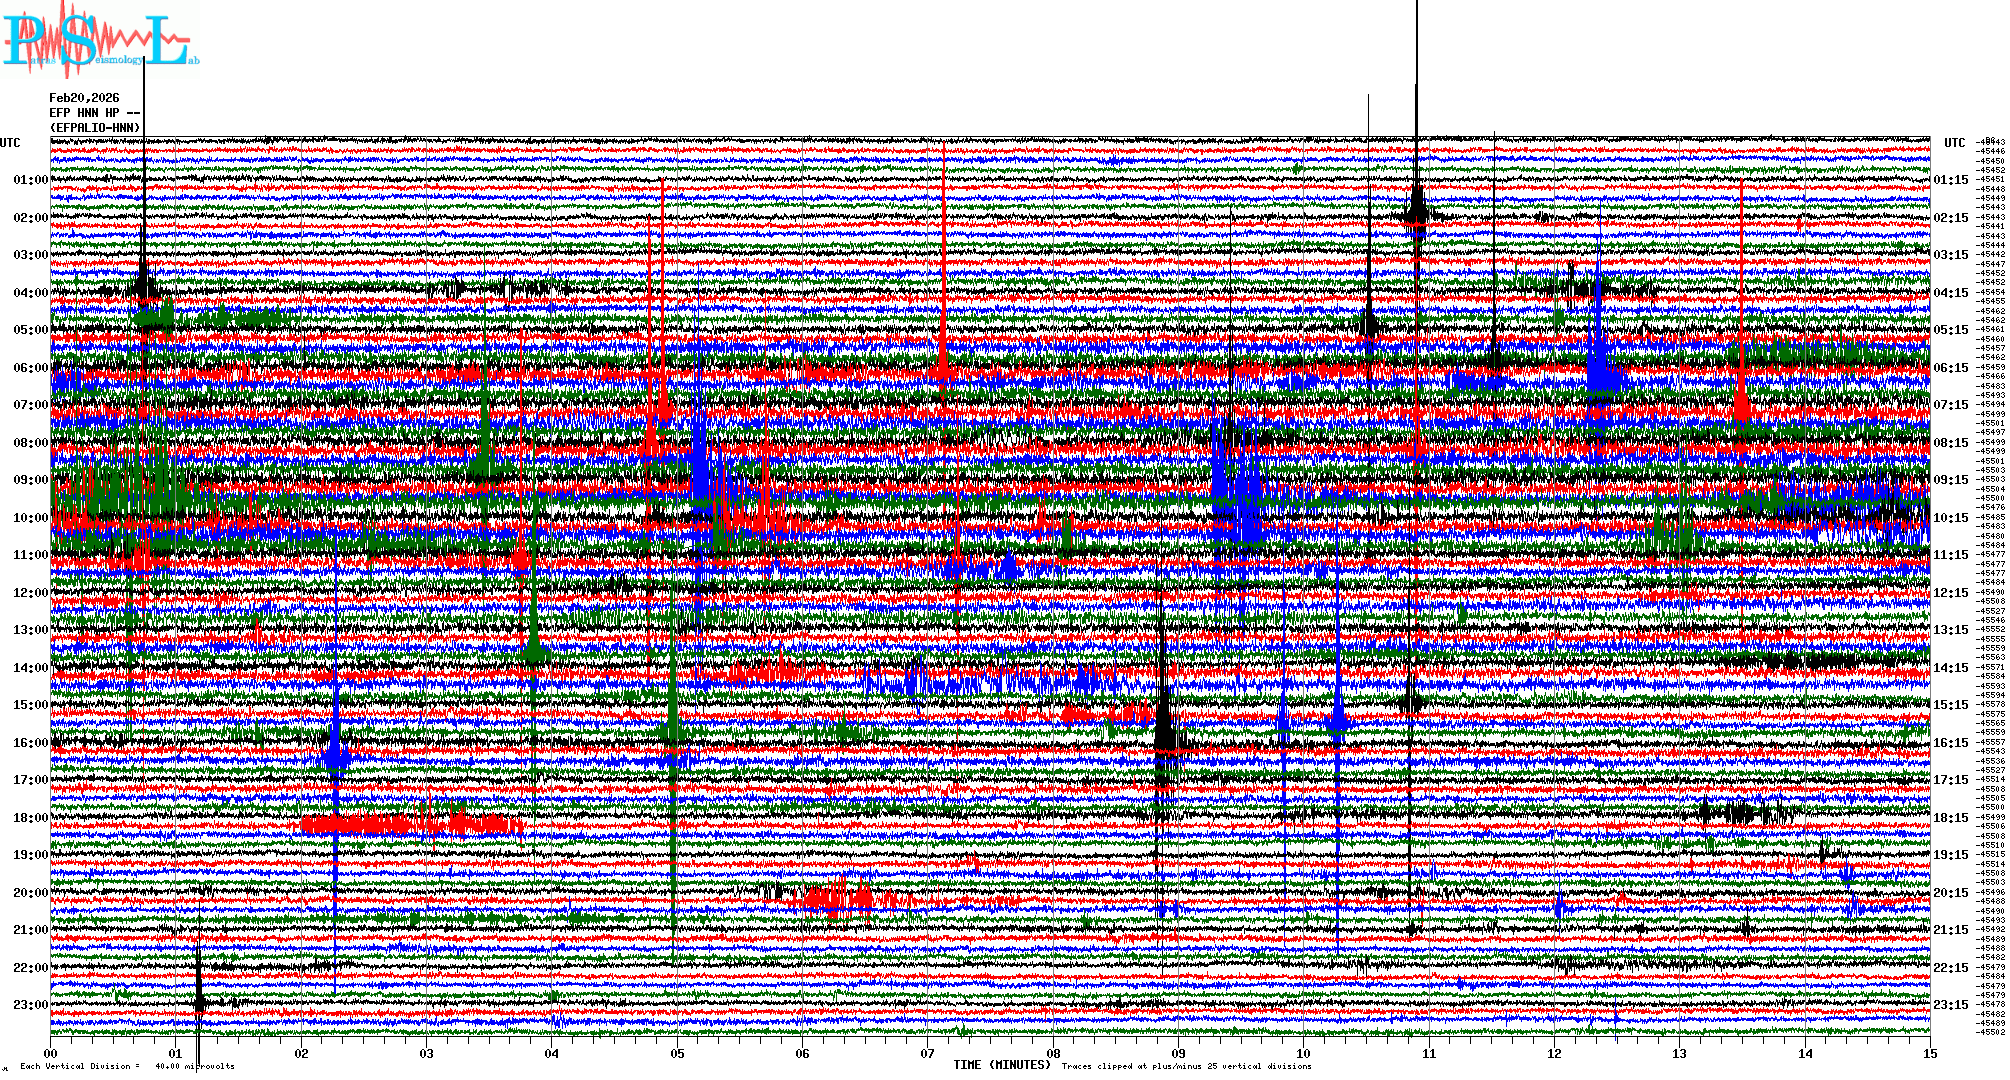The width and height of the screenshot is (2010, 1080).
Task: Click minute 05 on the bottom axis
Action: pyautogui.click(x=677, y=1053)
